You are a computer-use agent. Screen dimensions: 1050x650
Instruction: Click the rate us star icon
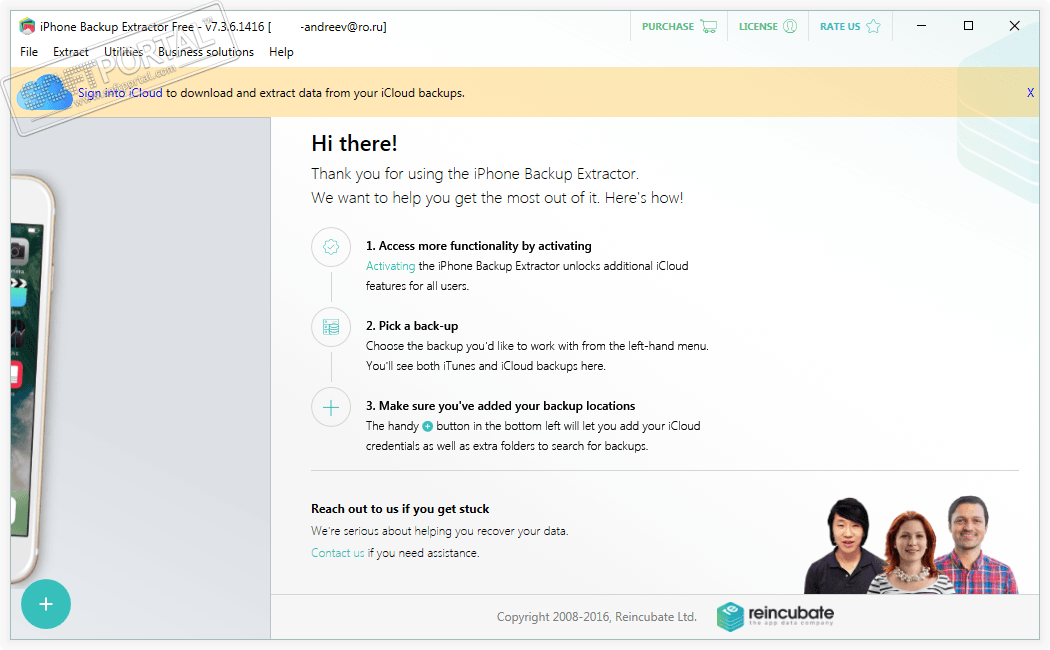pyautogui.click(x=873, y=27)
